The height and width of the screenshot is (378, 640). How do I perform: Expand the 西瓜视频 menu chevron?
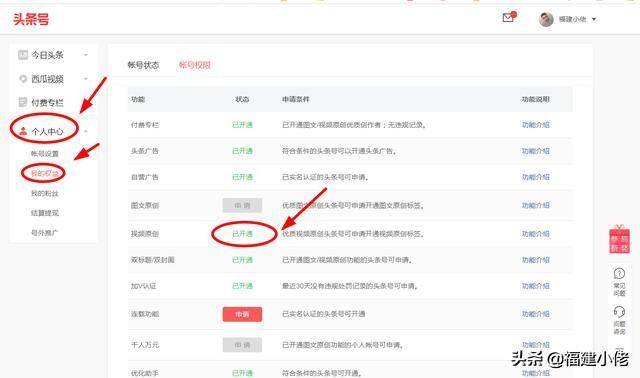tap(86, 78)
